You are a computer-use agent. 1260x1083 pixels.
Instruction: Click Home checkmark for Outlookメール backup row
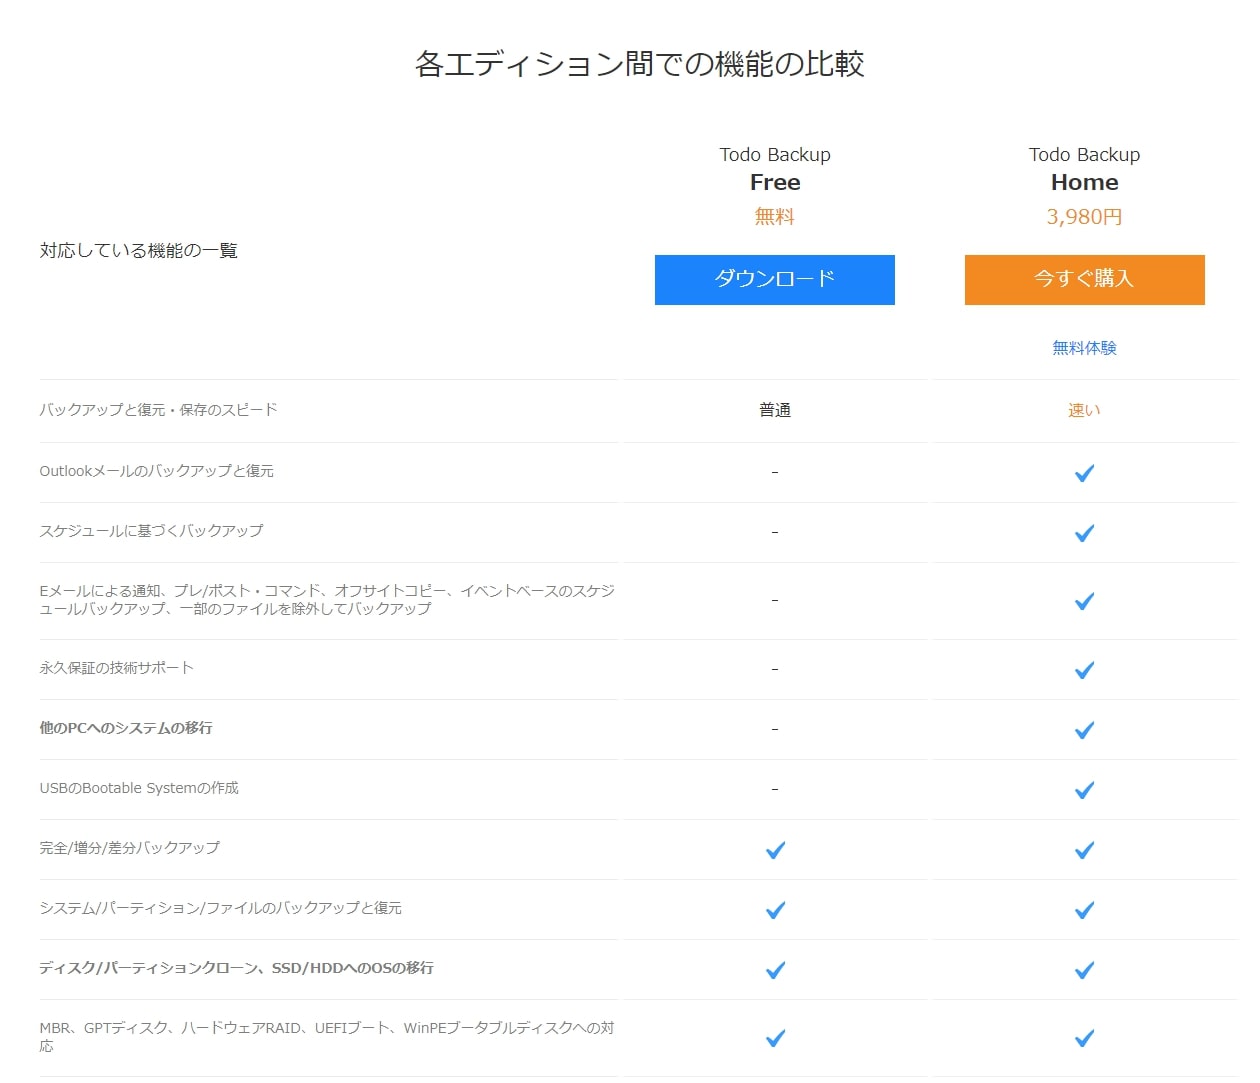pyautogui.click(x=1084, y=473)
